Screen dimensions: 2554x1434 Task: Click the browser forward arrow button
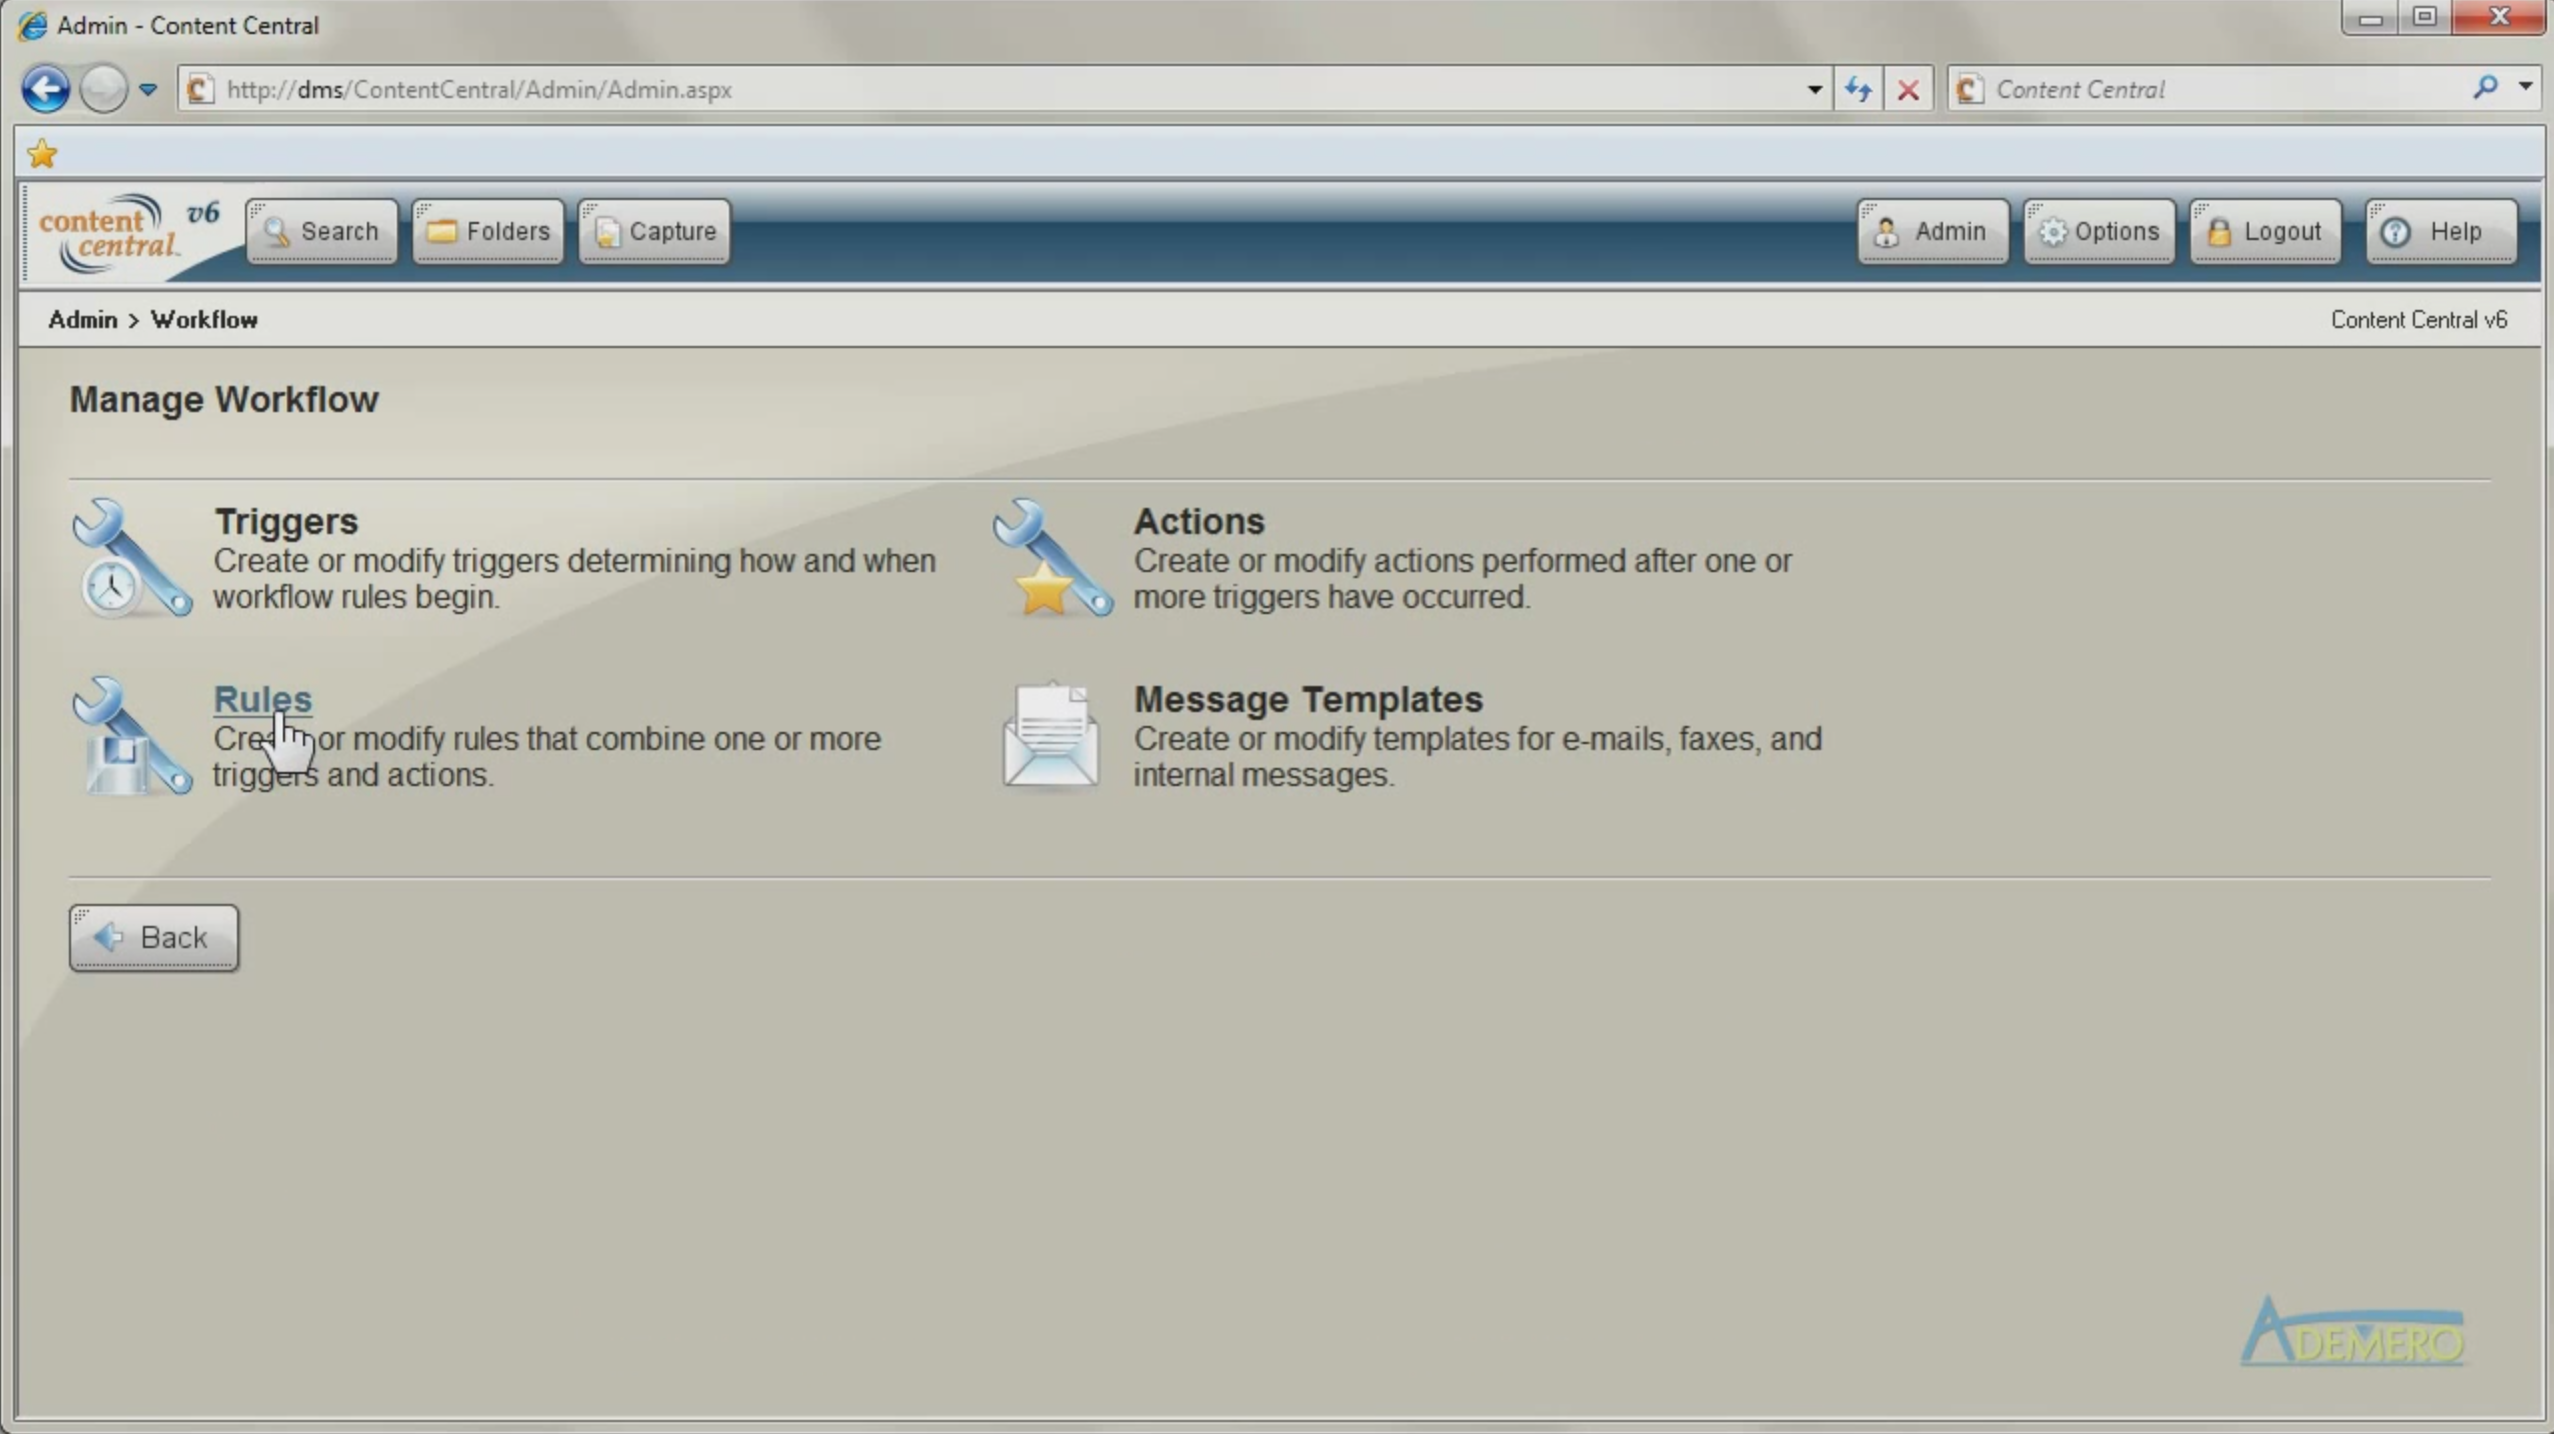pyautogui.click(x=103, y=90)
